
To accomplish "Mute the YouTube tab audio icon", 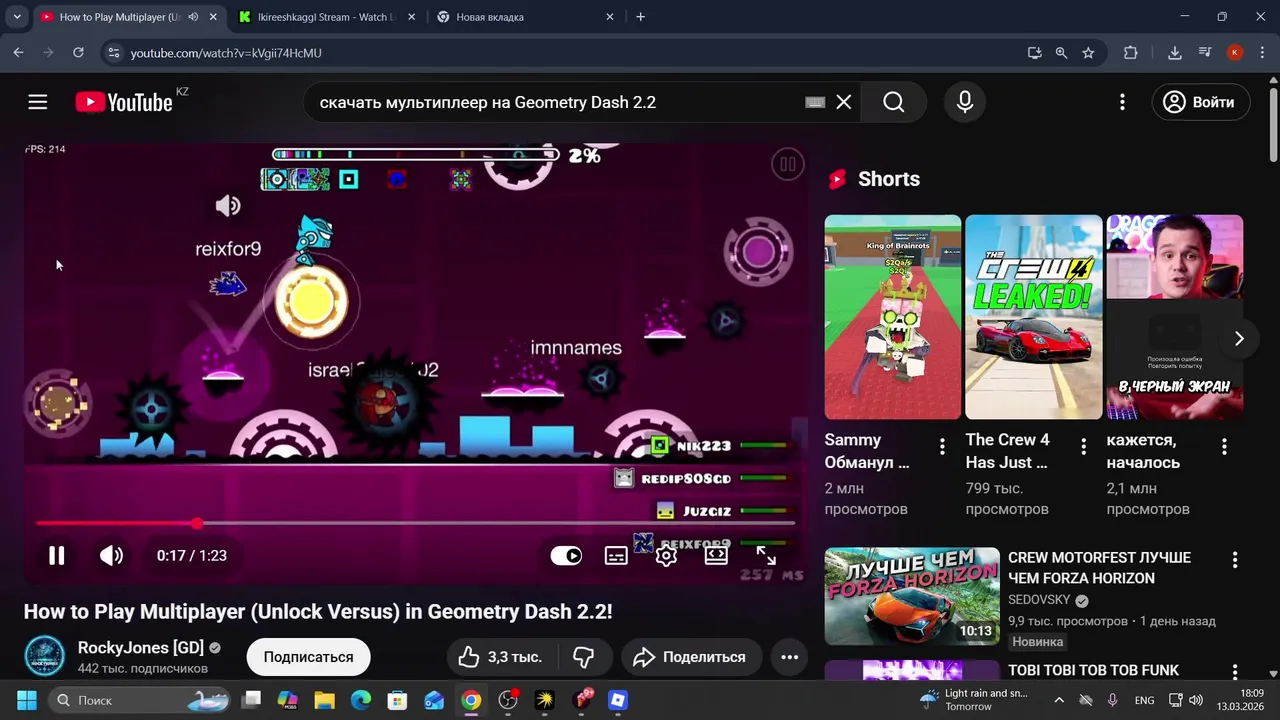I will click(193, 17).
